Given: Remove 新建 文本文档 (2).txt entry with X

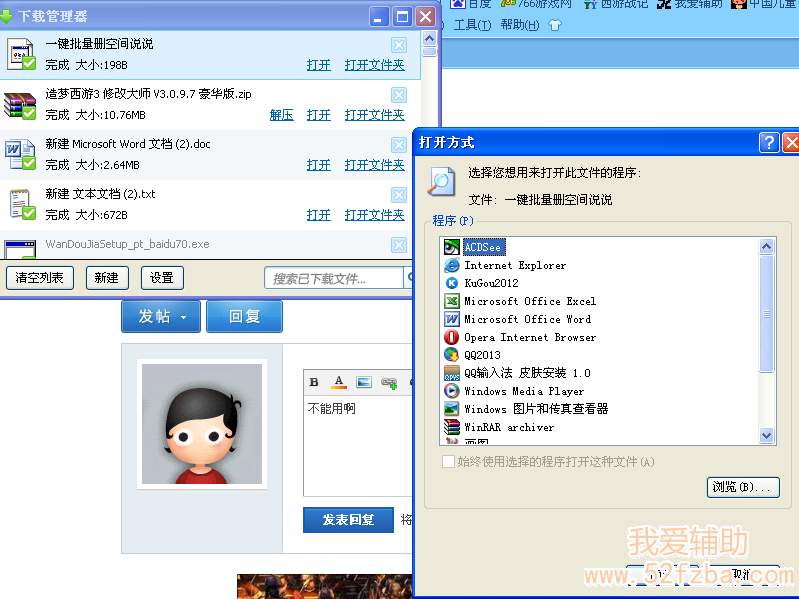Looking at the screenshot, I should click(399, 195).
